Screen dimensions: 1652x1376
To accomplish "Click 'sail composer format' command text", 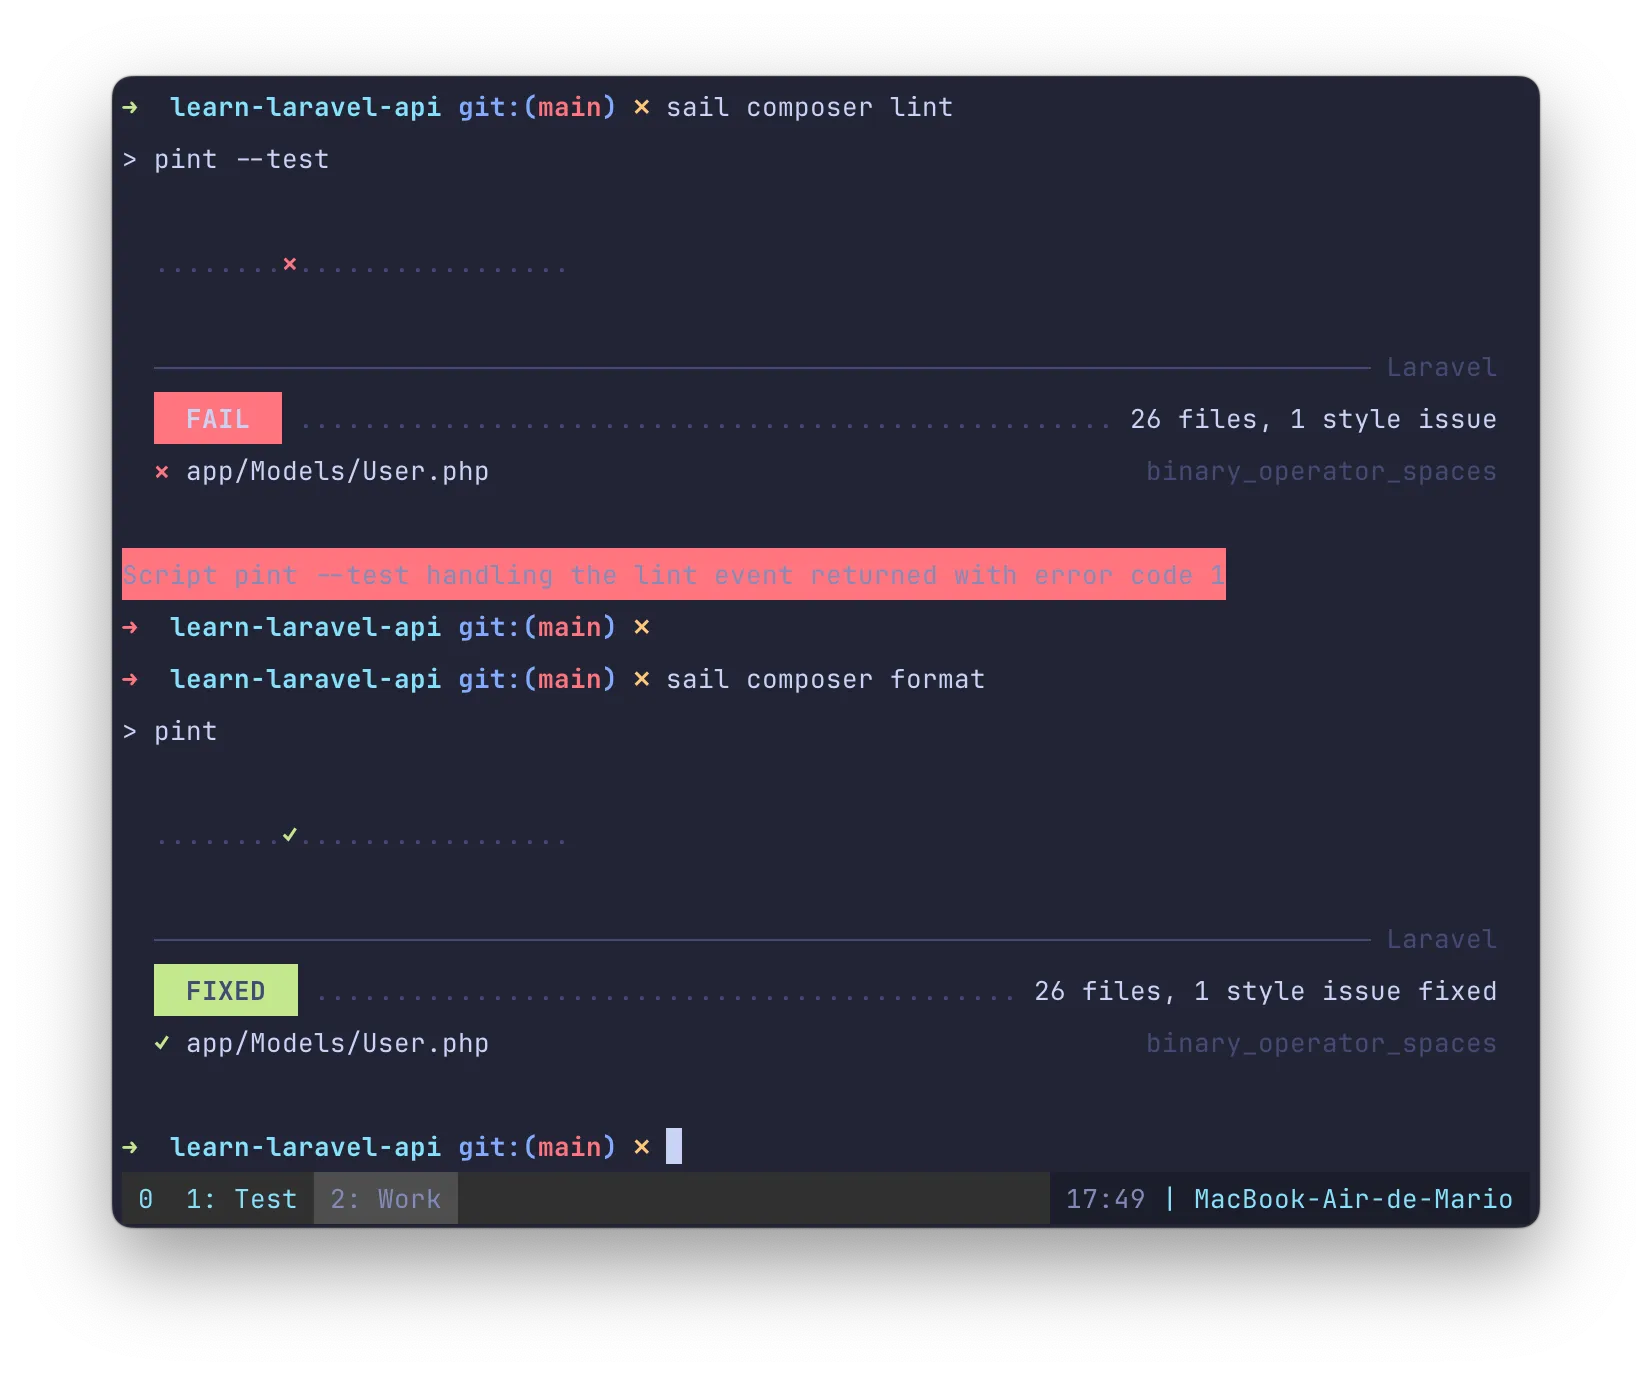I will click(826, 679).
